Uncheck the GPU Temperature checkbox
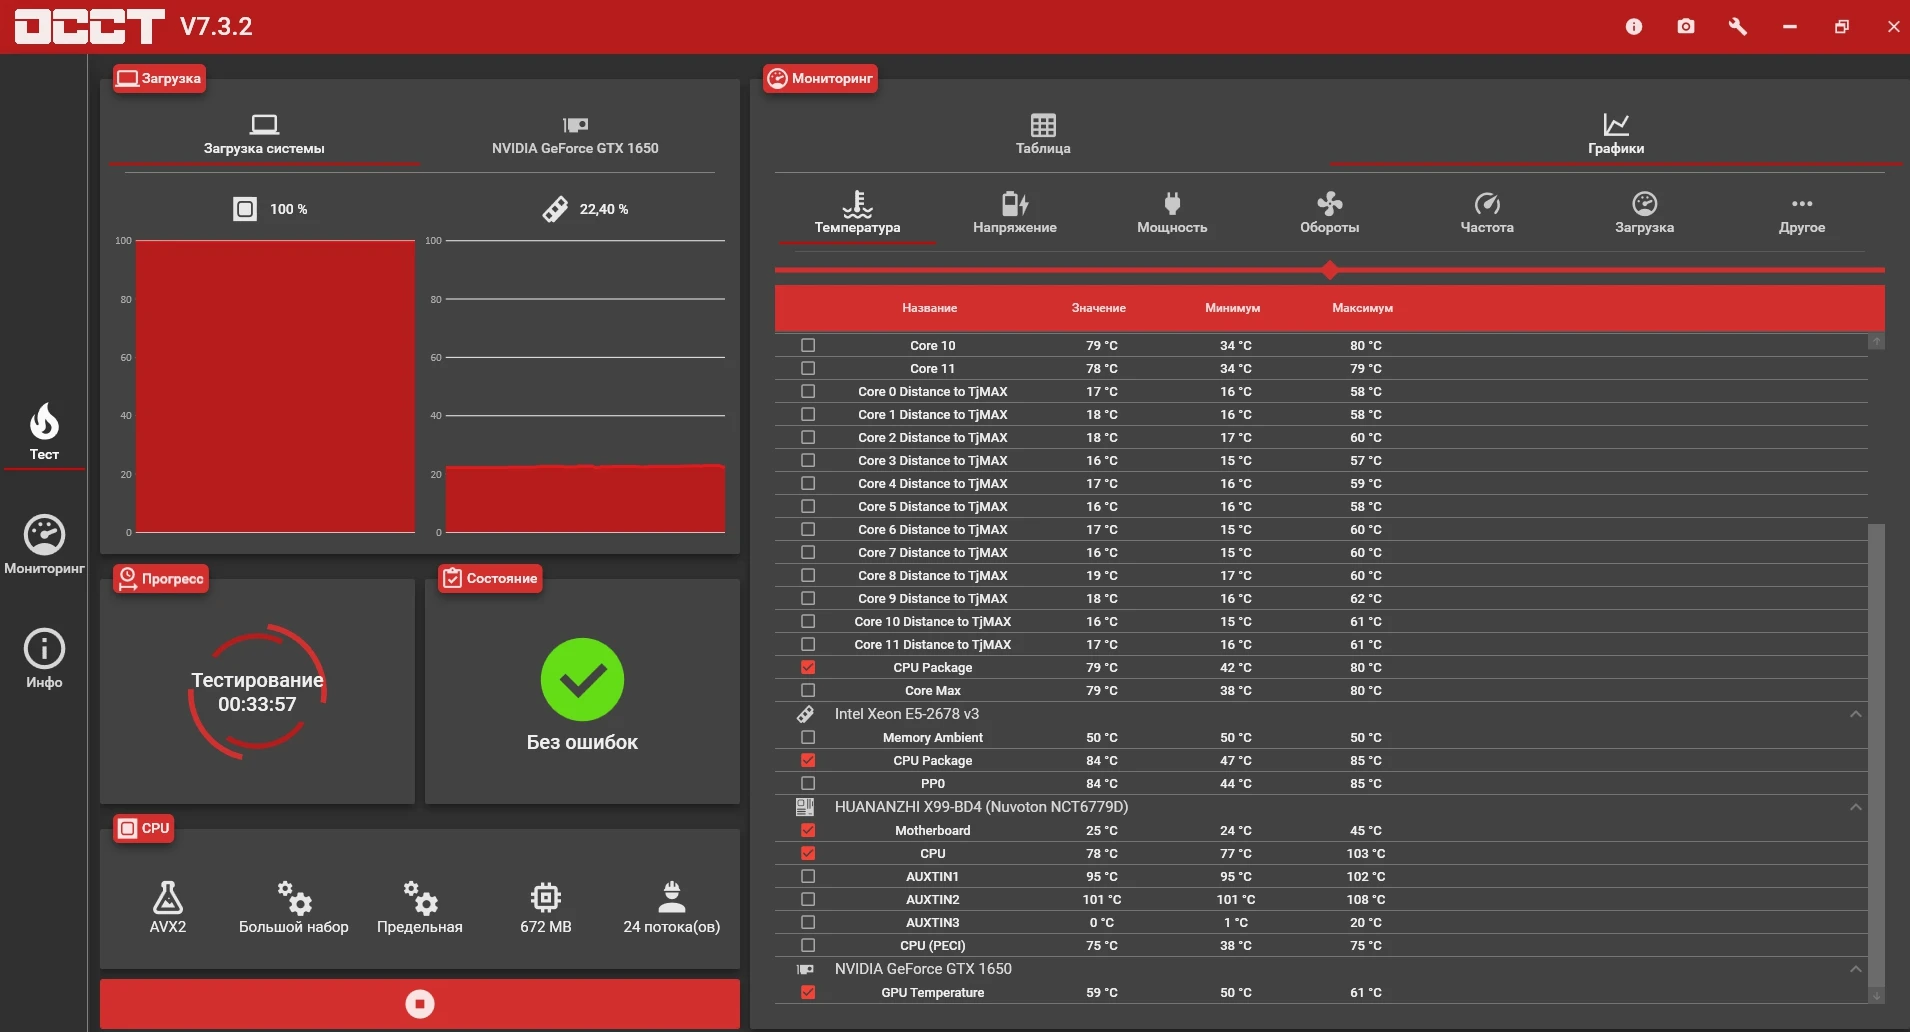The height and width of the screenshot is (1032, 1910). coord(808,992)
